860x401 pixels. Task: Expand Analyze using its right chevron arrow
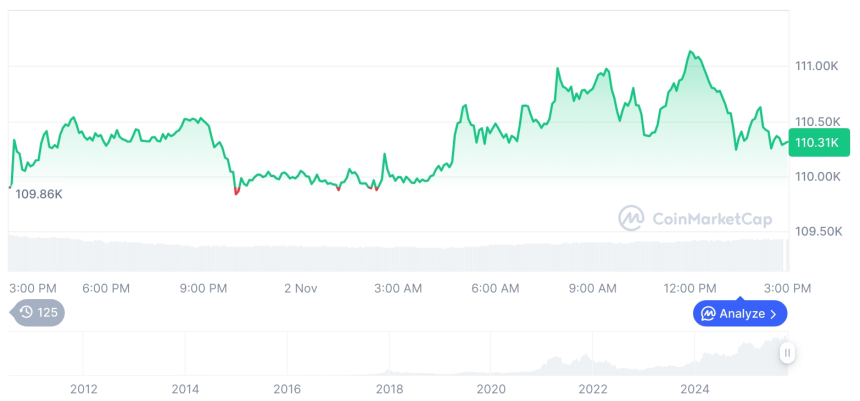point(773,314)
